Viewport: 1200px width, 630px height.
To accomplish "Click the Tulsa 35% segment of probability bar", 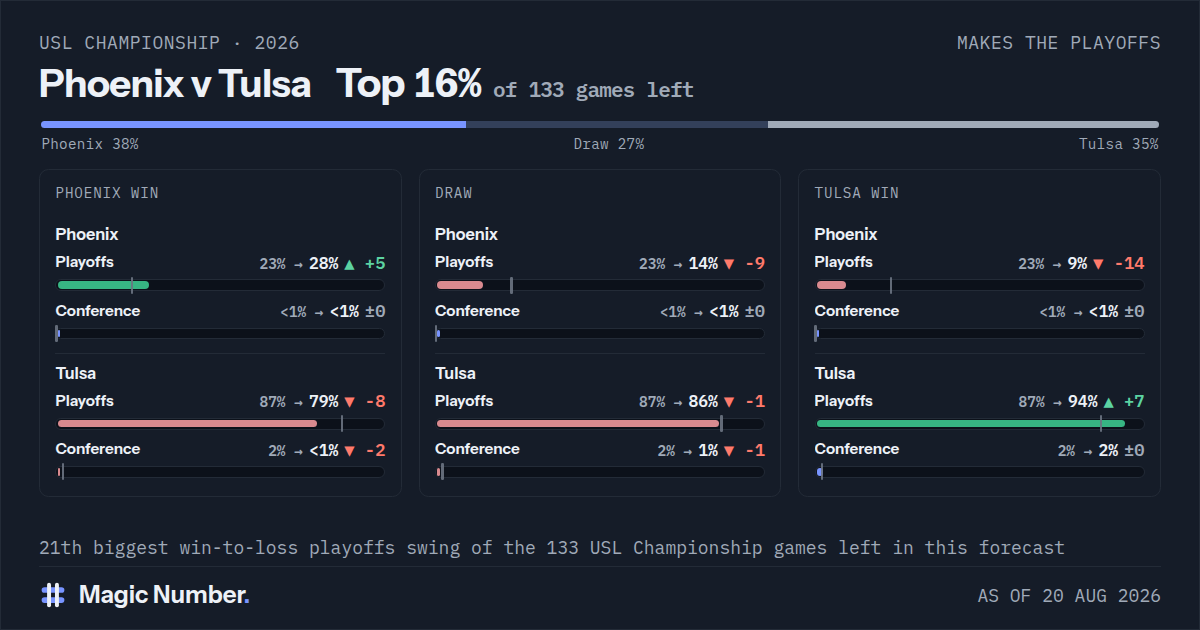I will pos(963,125).
